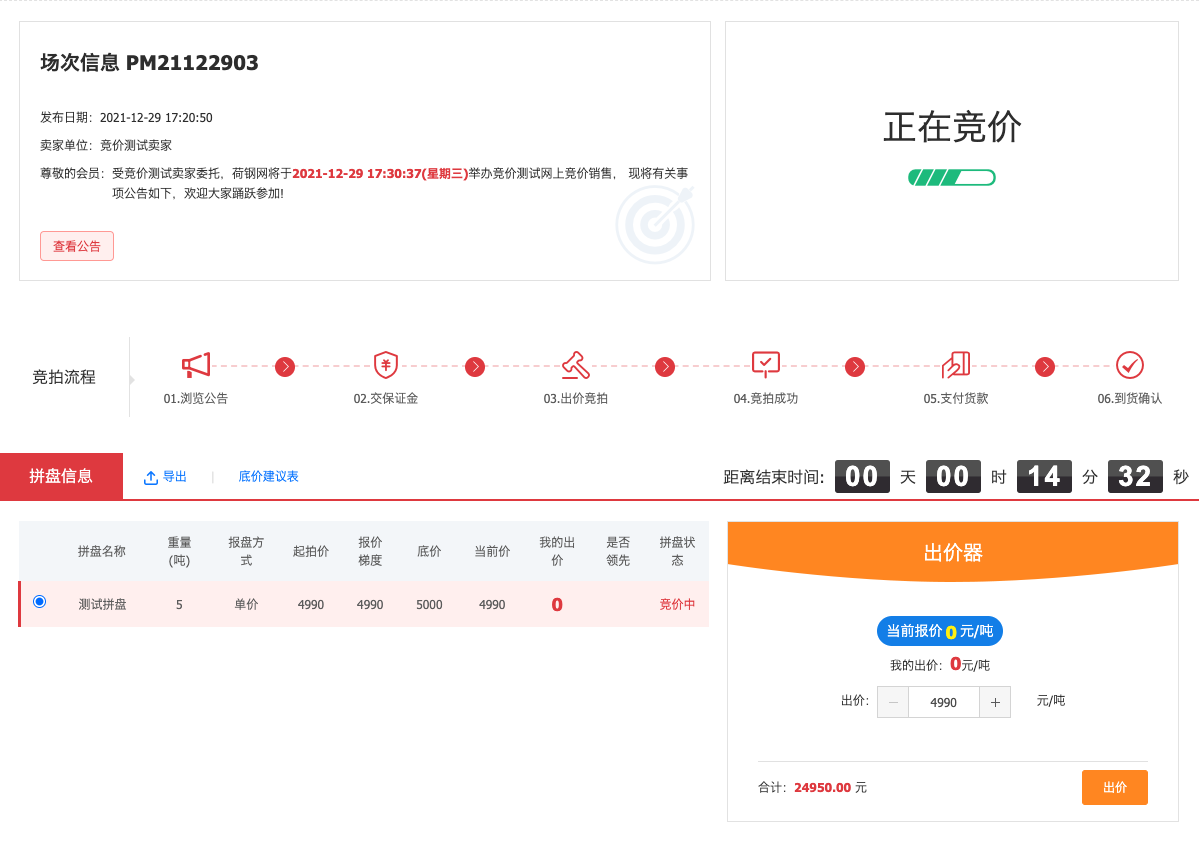Click the 查看公告 button
Screen dimensions: 1202x853
click(77, 246)
